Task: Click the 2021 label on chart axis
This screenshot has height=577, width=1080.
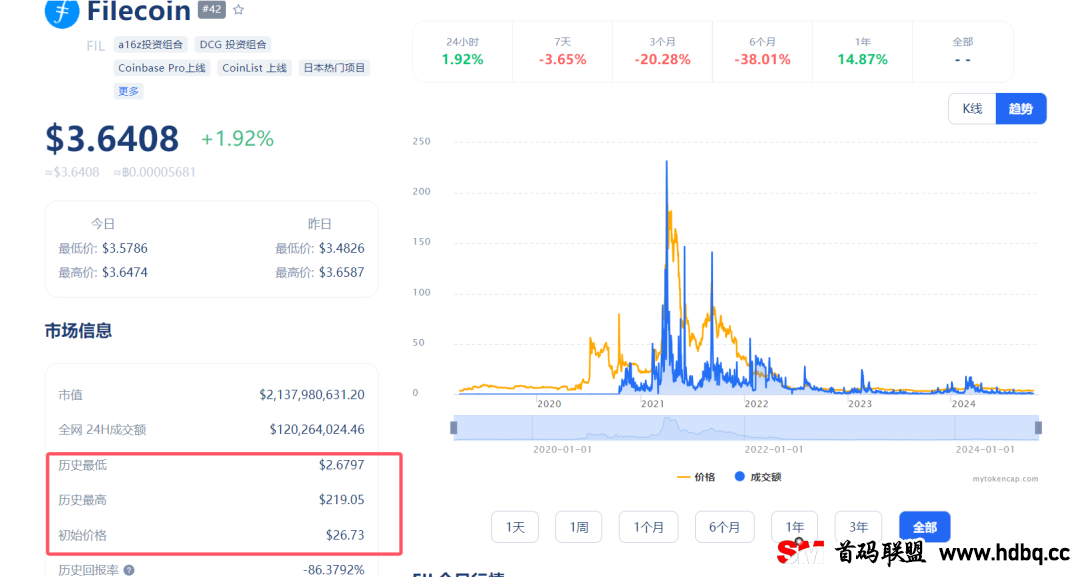Action: click(652, 403)
